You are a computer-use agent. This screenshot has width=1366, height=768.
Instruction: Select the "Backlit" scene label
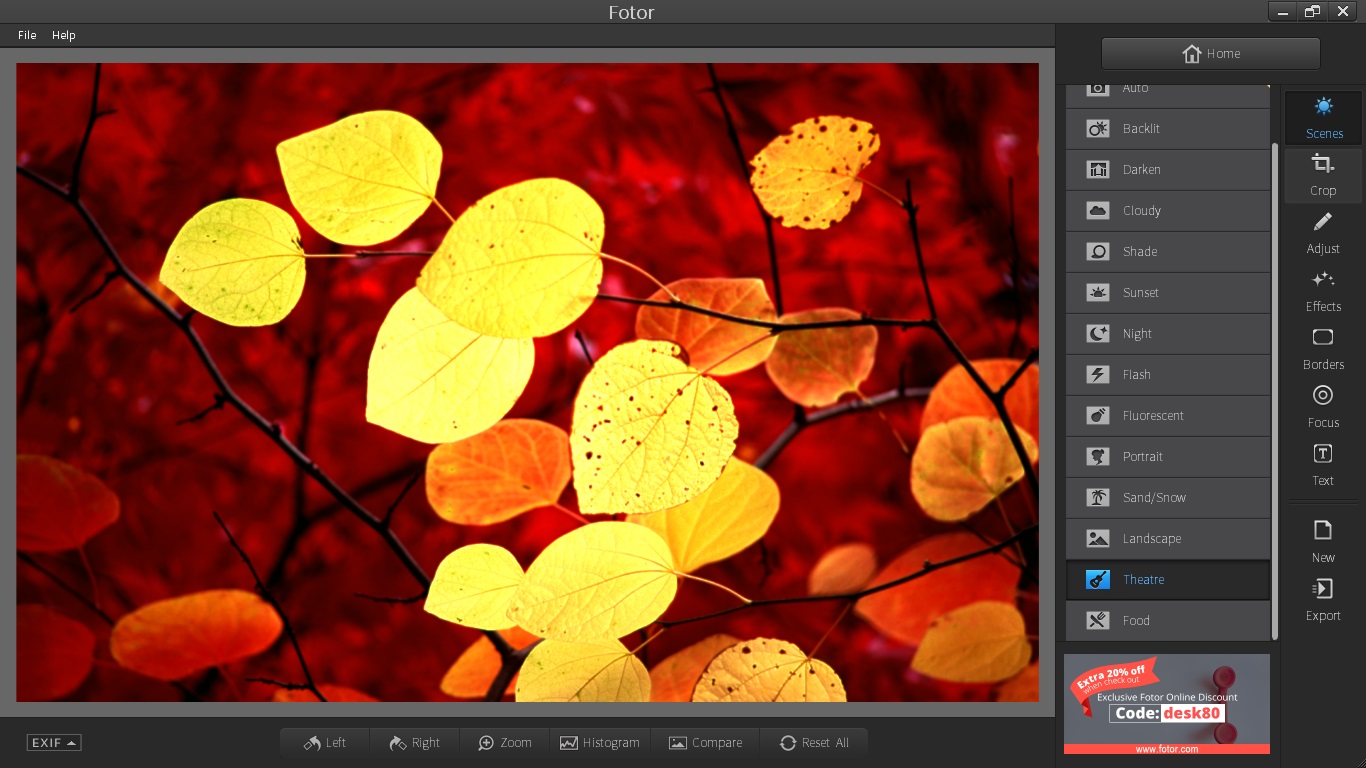coord(1141,129)
